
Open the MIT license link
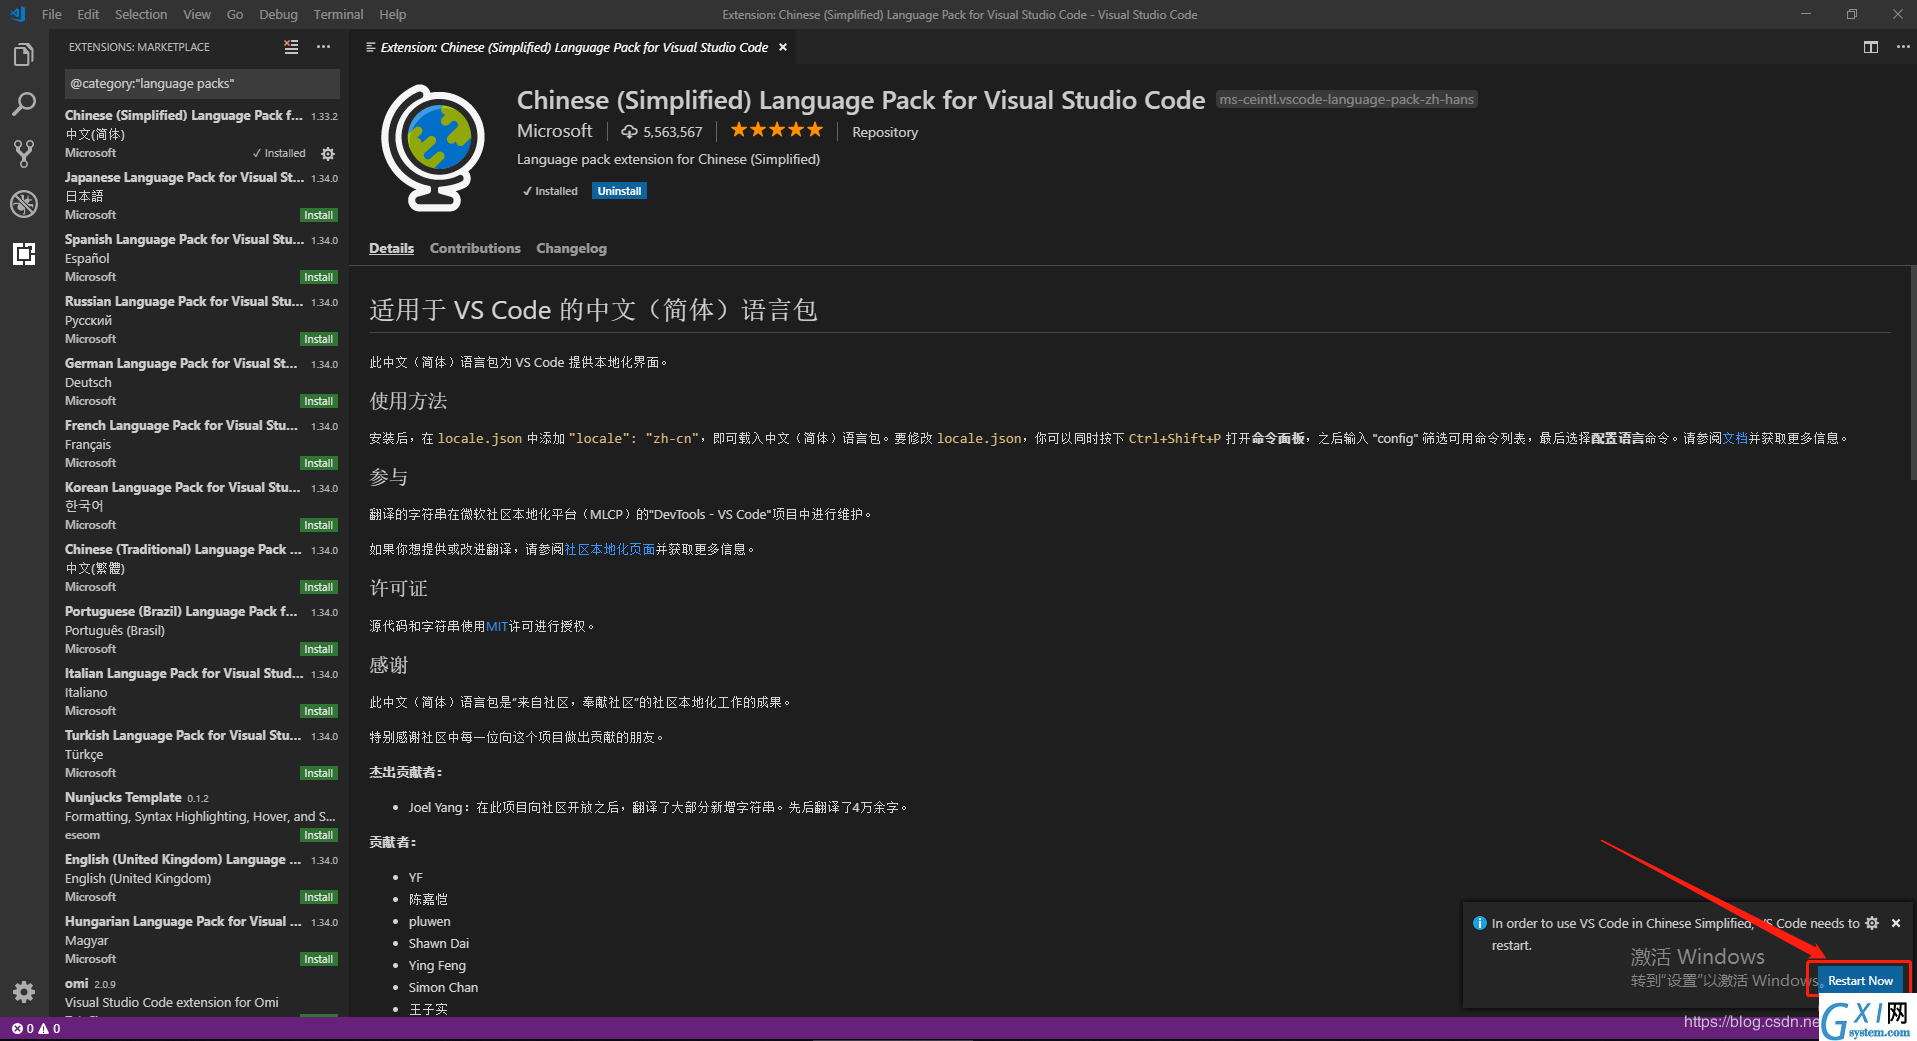click(x=497, y=626)
